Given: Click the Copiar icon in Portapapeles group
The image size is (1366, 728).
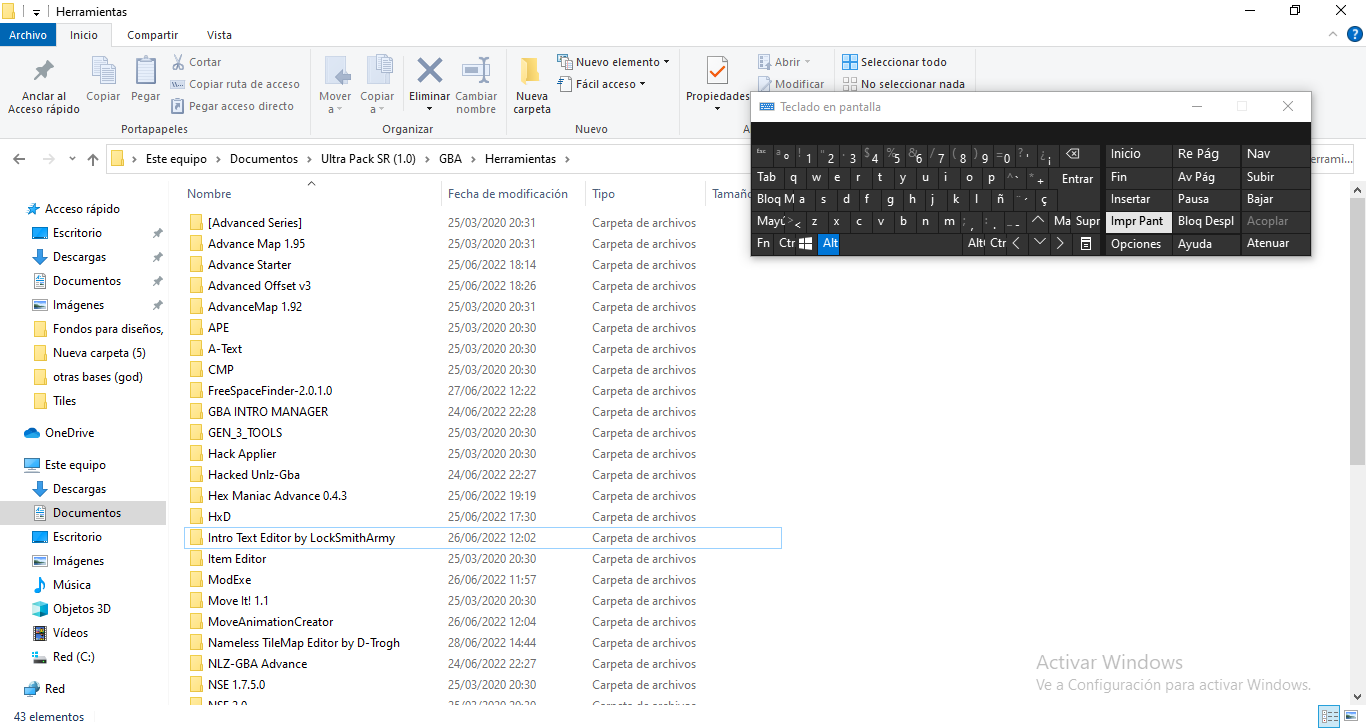Looking at the screenshot, I should 103,72.
